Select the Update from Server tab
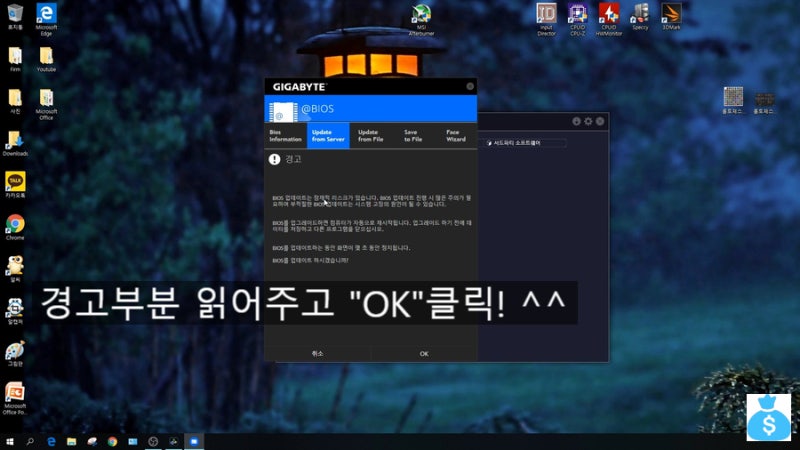 tap(328, 136)
